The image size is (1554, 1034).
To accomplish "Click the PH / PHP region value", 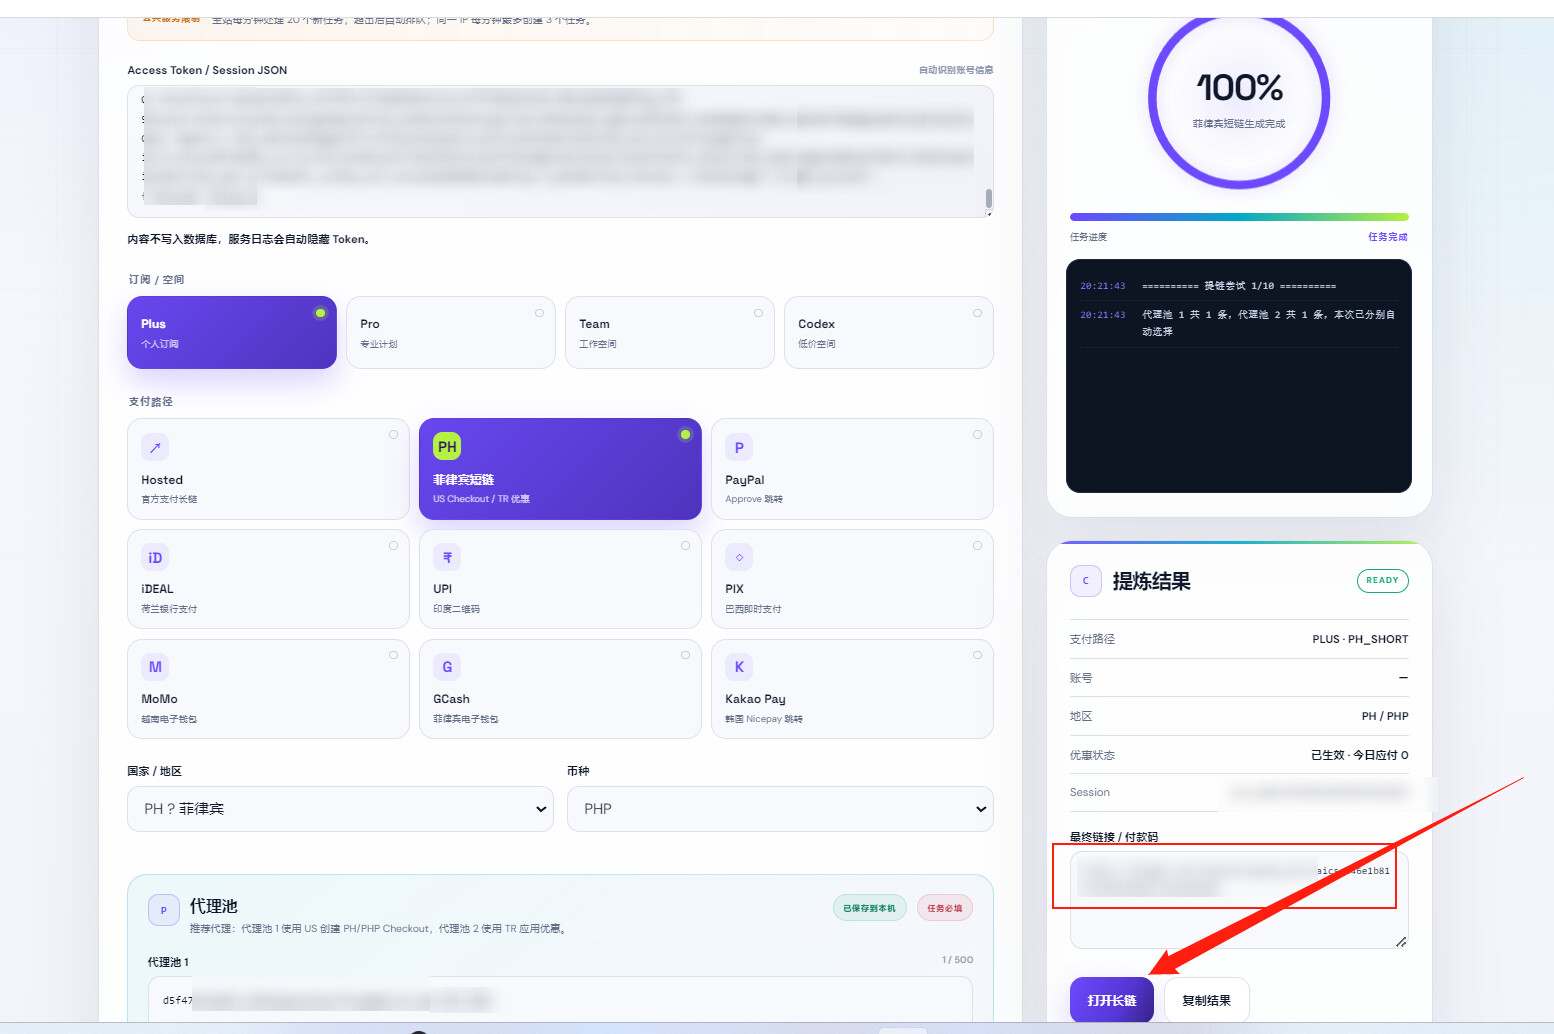I will pyautogui.click(x=1385, y=716).
